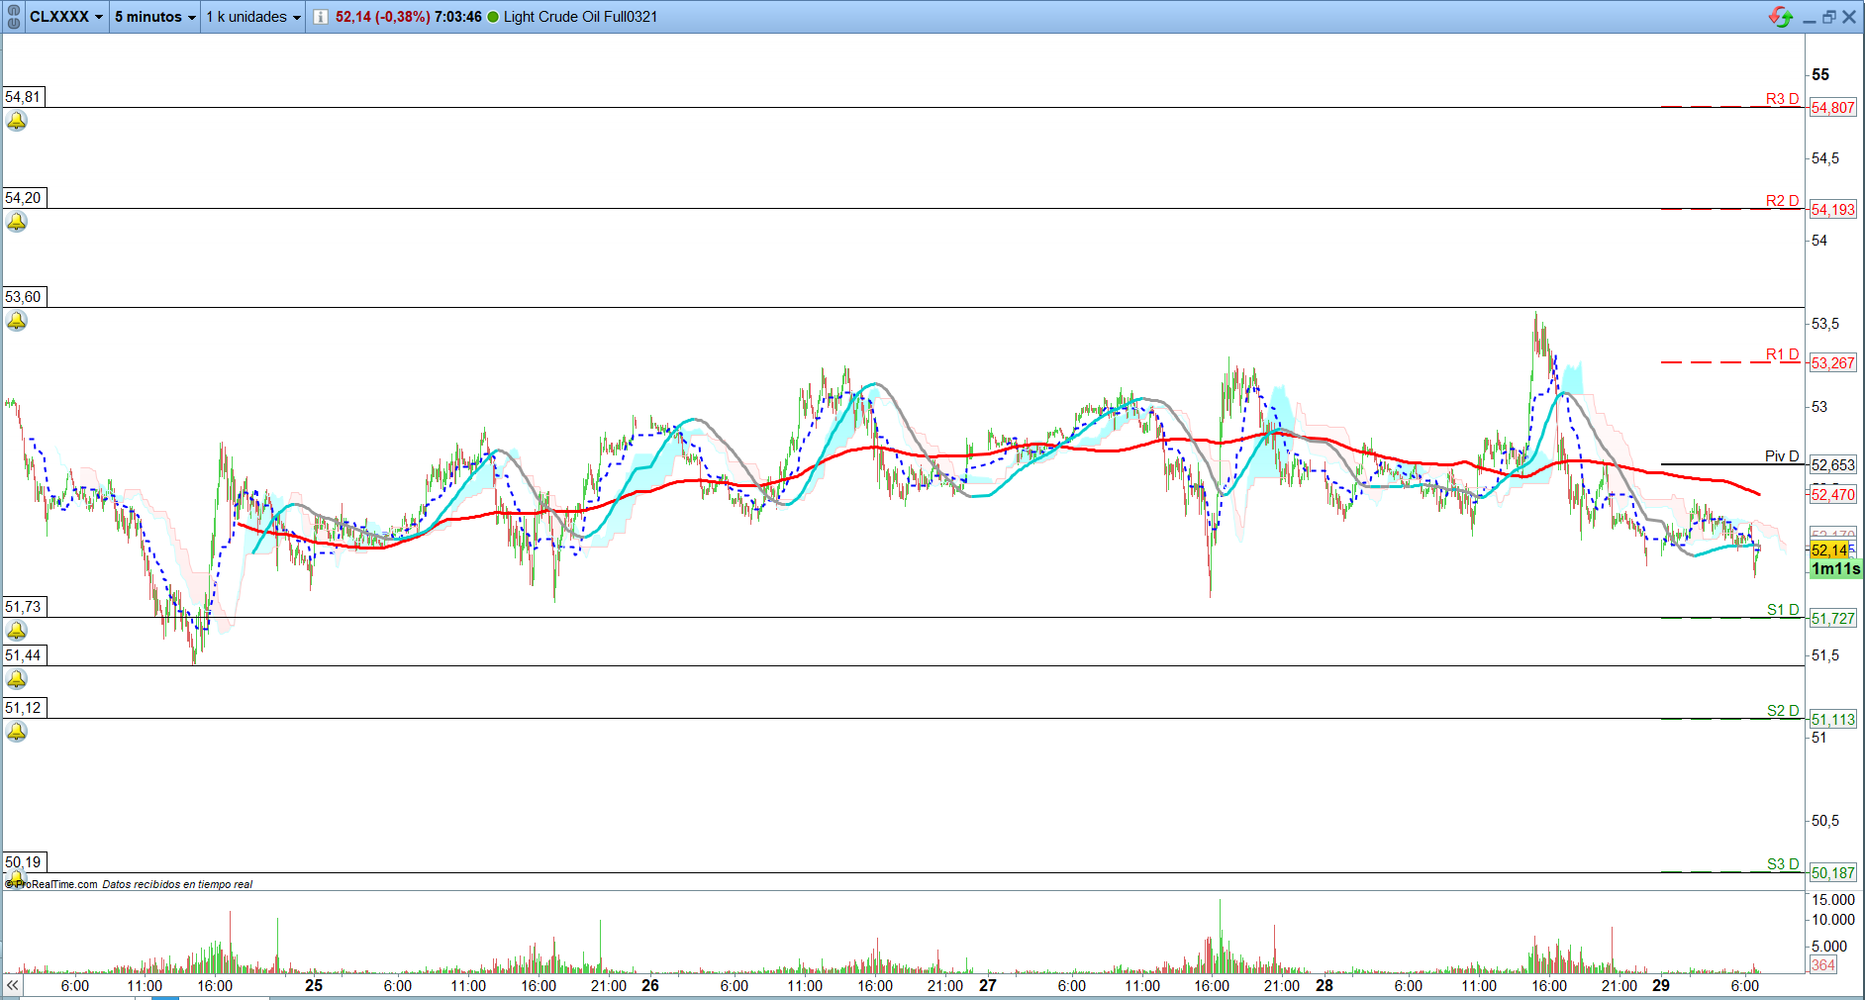Click the 53,60 price level label
The width and height of the screenshot is (1865, 1000).
click(x=23, y=297)
